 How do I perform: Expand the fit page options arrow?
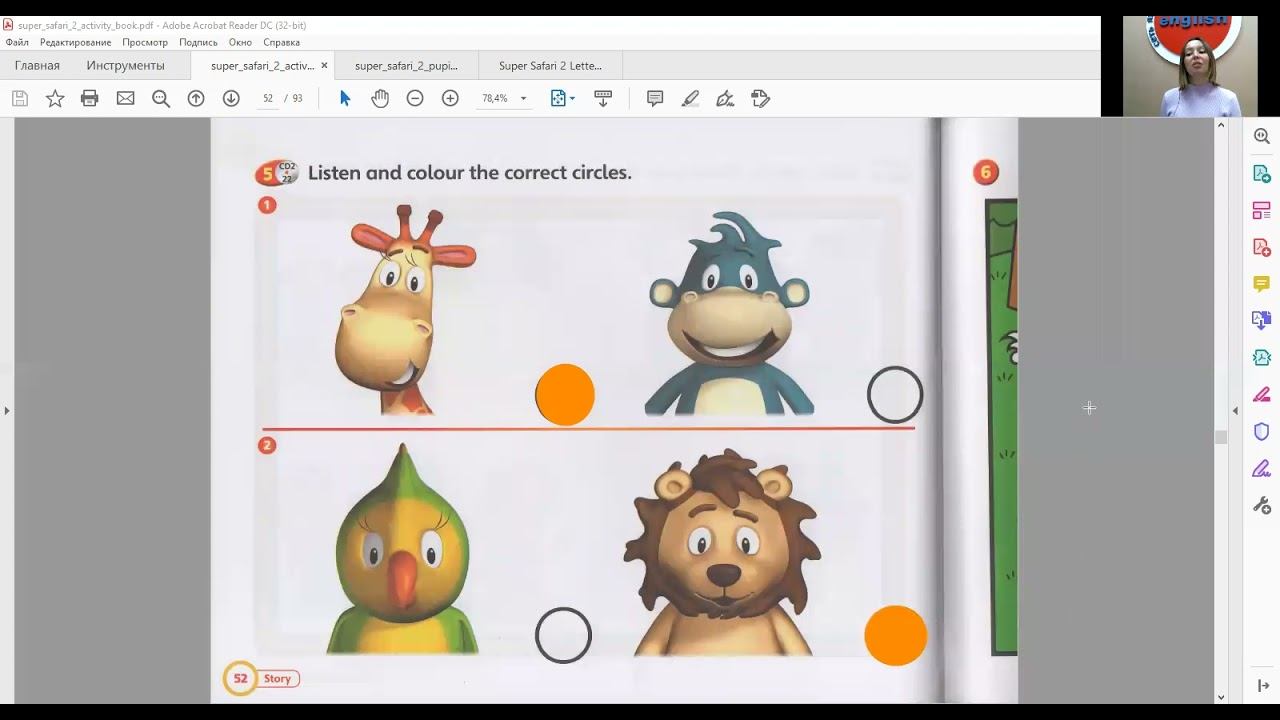(x=572, y=99)
